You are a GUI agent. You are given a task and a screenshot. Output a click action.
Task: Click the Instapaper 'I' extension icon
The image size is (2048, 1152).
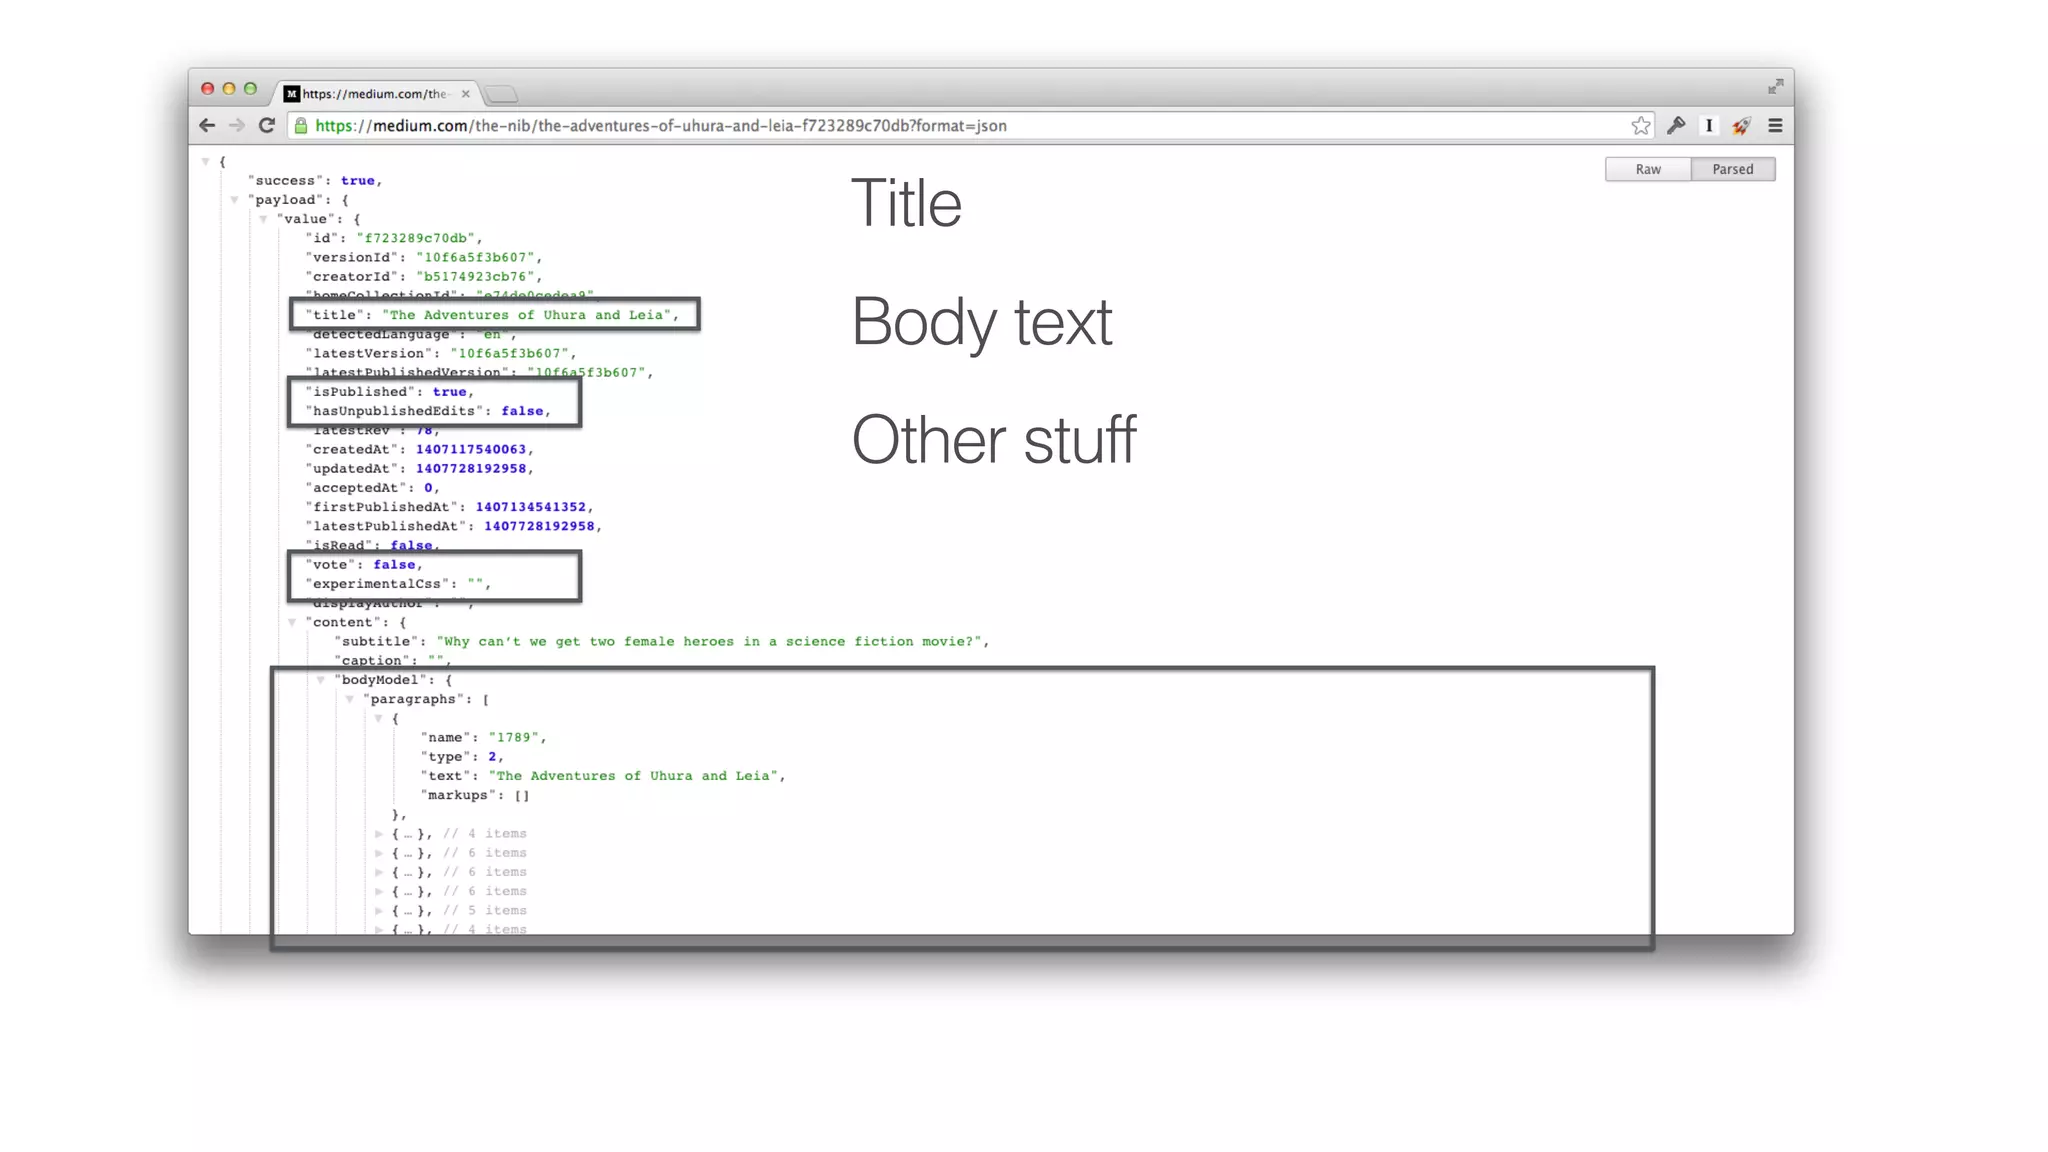pos(1709,125)
